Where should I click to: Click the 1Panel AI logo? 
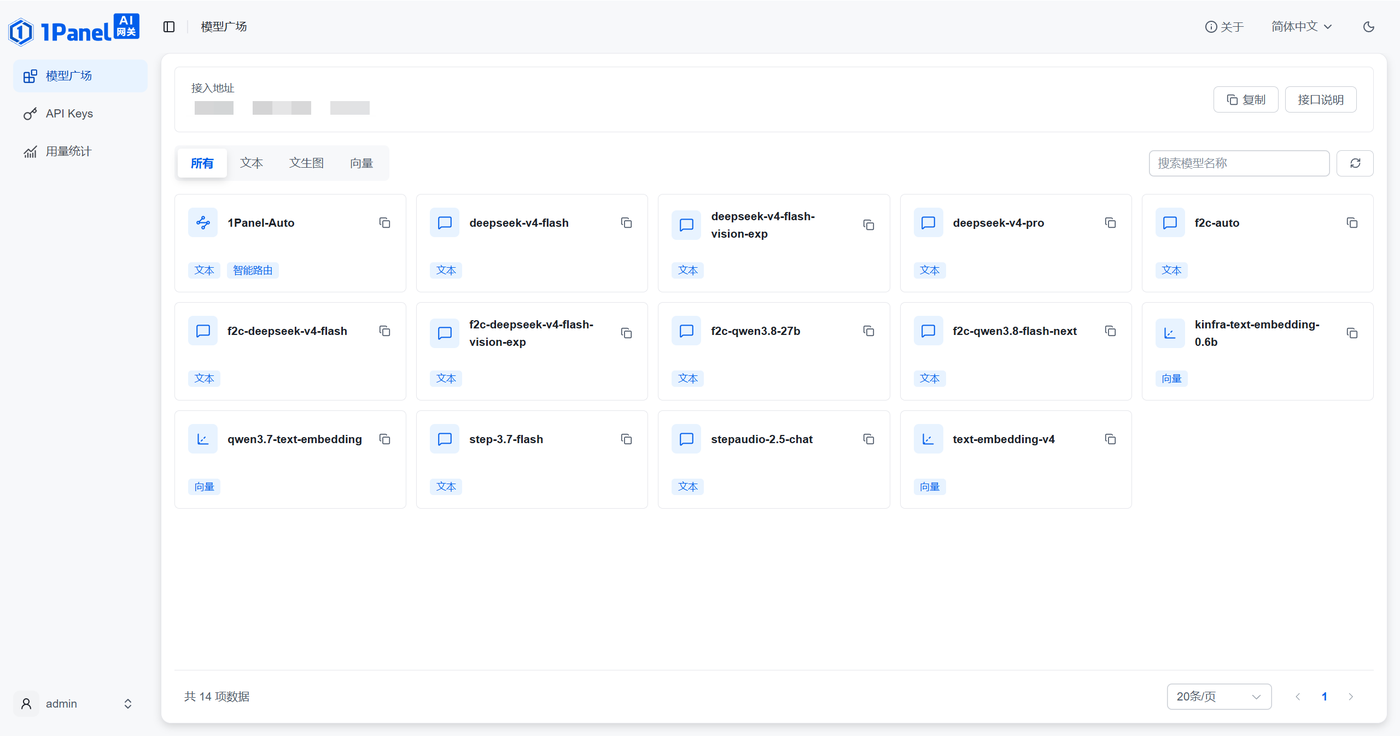click(74, 31)
